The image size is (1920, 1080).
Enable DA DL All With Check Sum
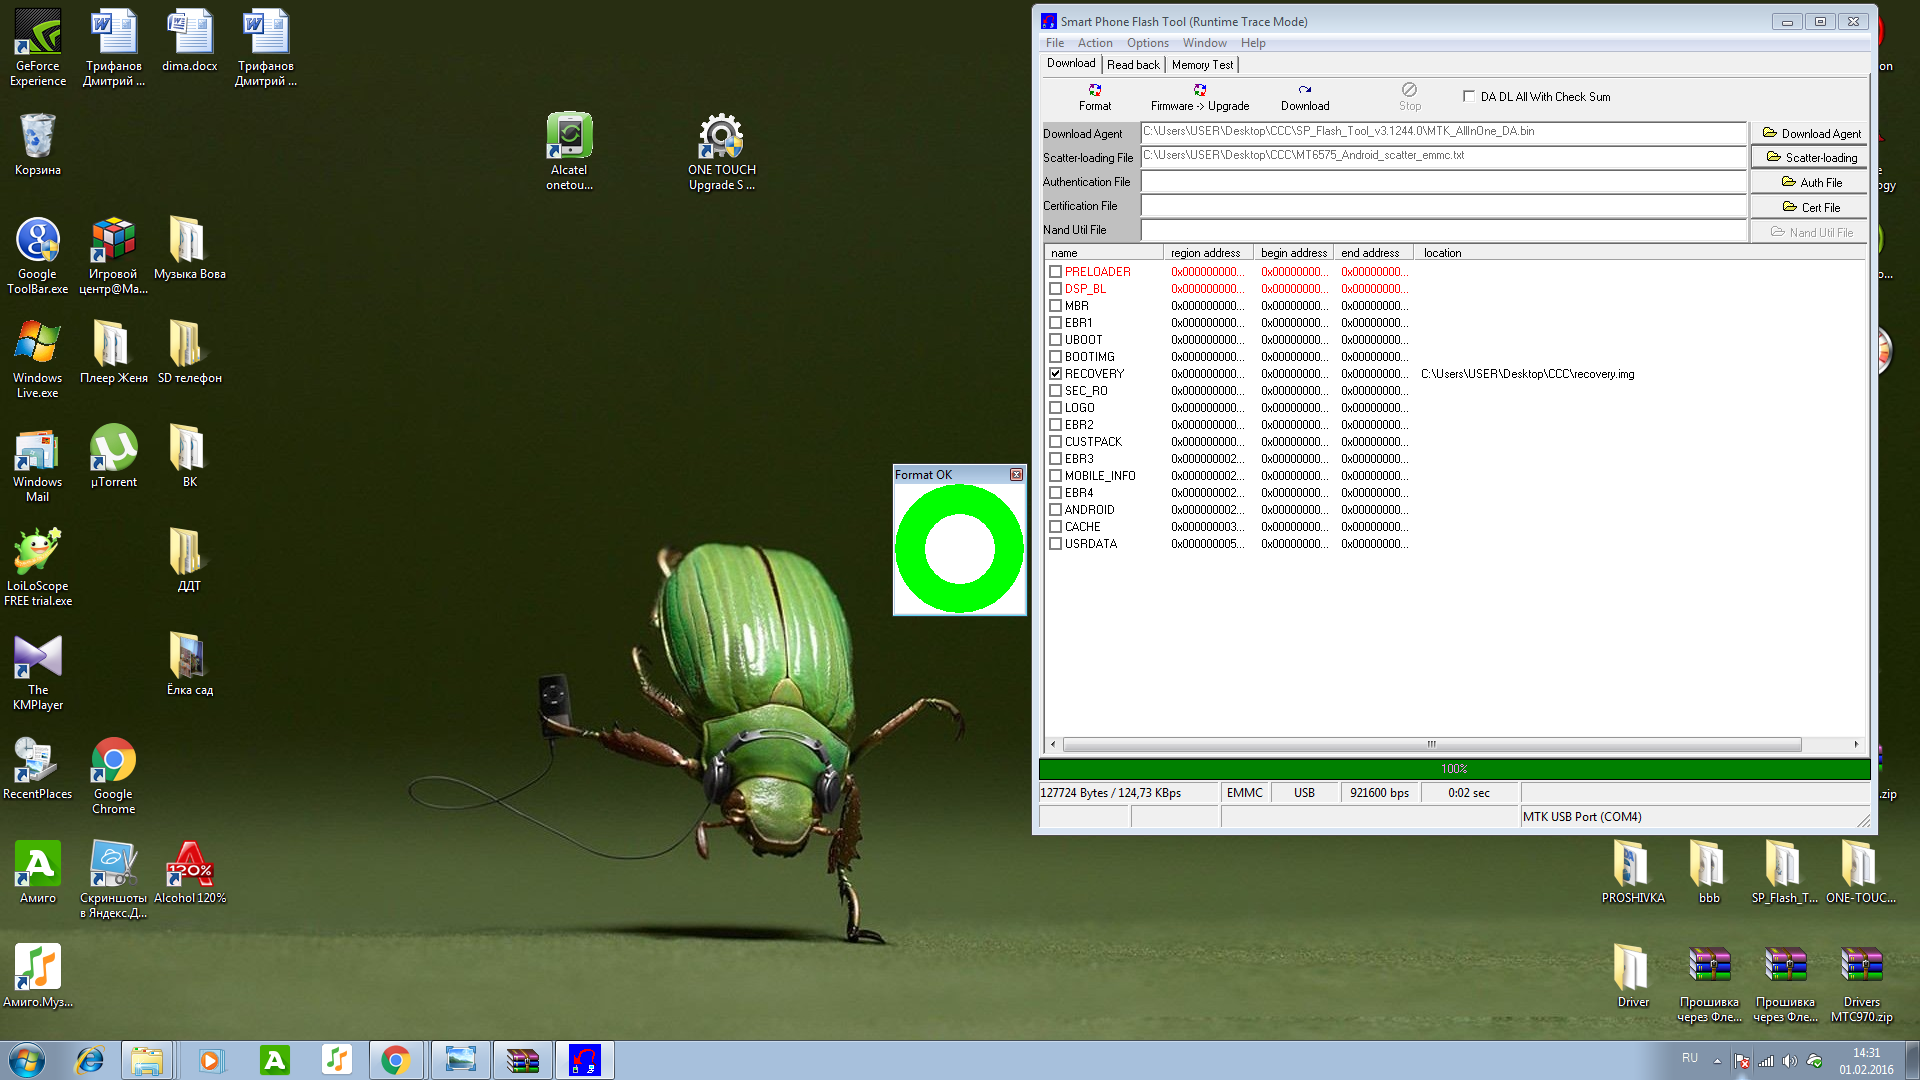(x=1469, y=97)
